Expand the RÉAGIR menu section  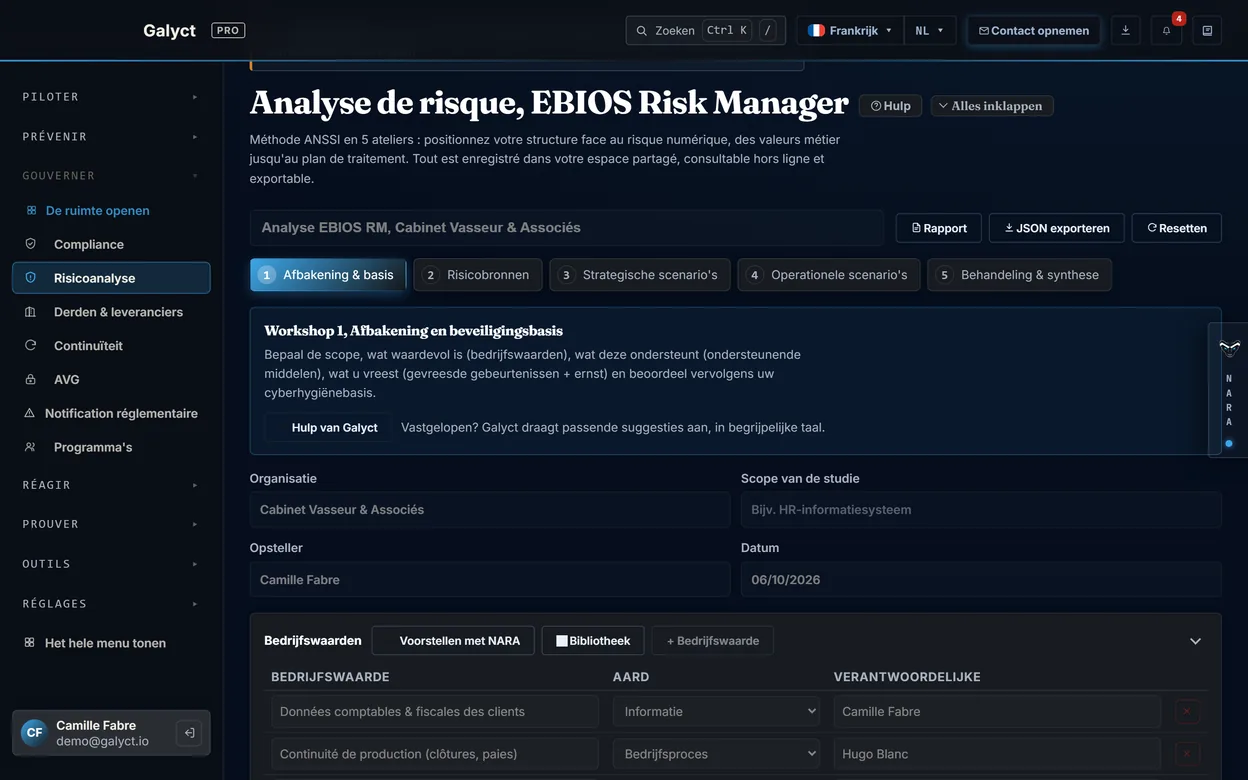pos(110,485)
